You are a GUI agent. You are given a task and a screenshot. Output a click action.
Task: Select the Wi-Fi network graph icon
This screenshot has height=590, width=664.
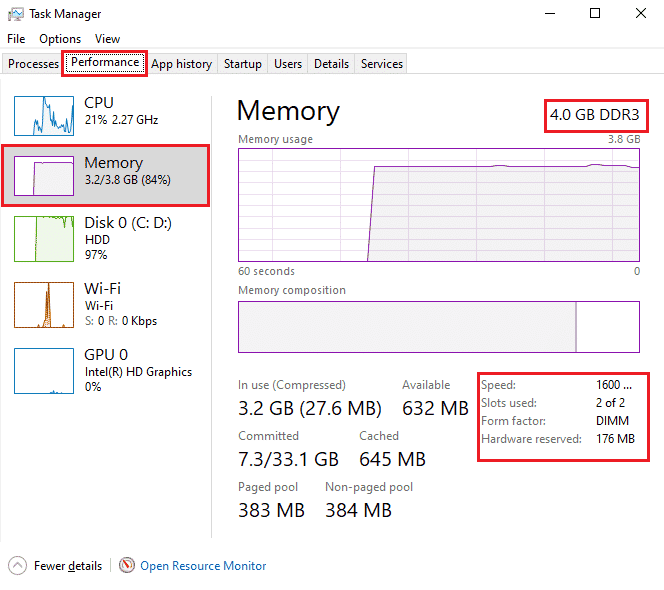coord(43,306)
